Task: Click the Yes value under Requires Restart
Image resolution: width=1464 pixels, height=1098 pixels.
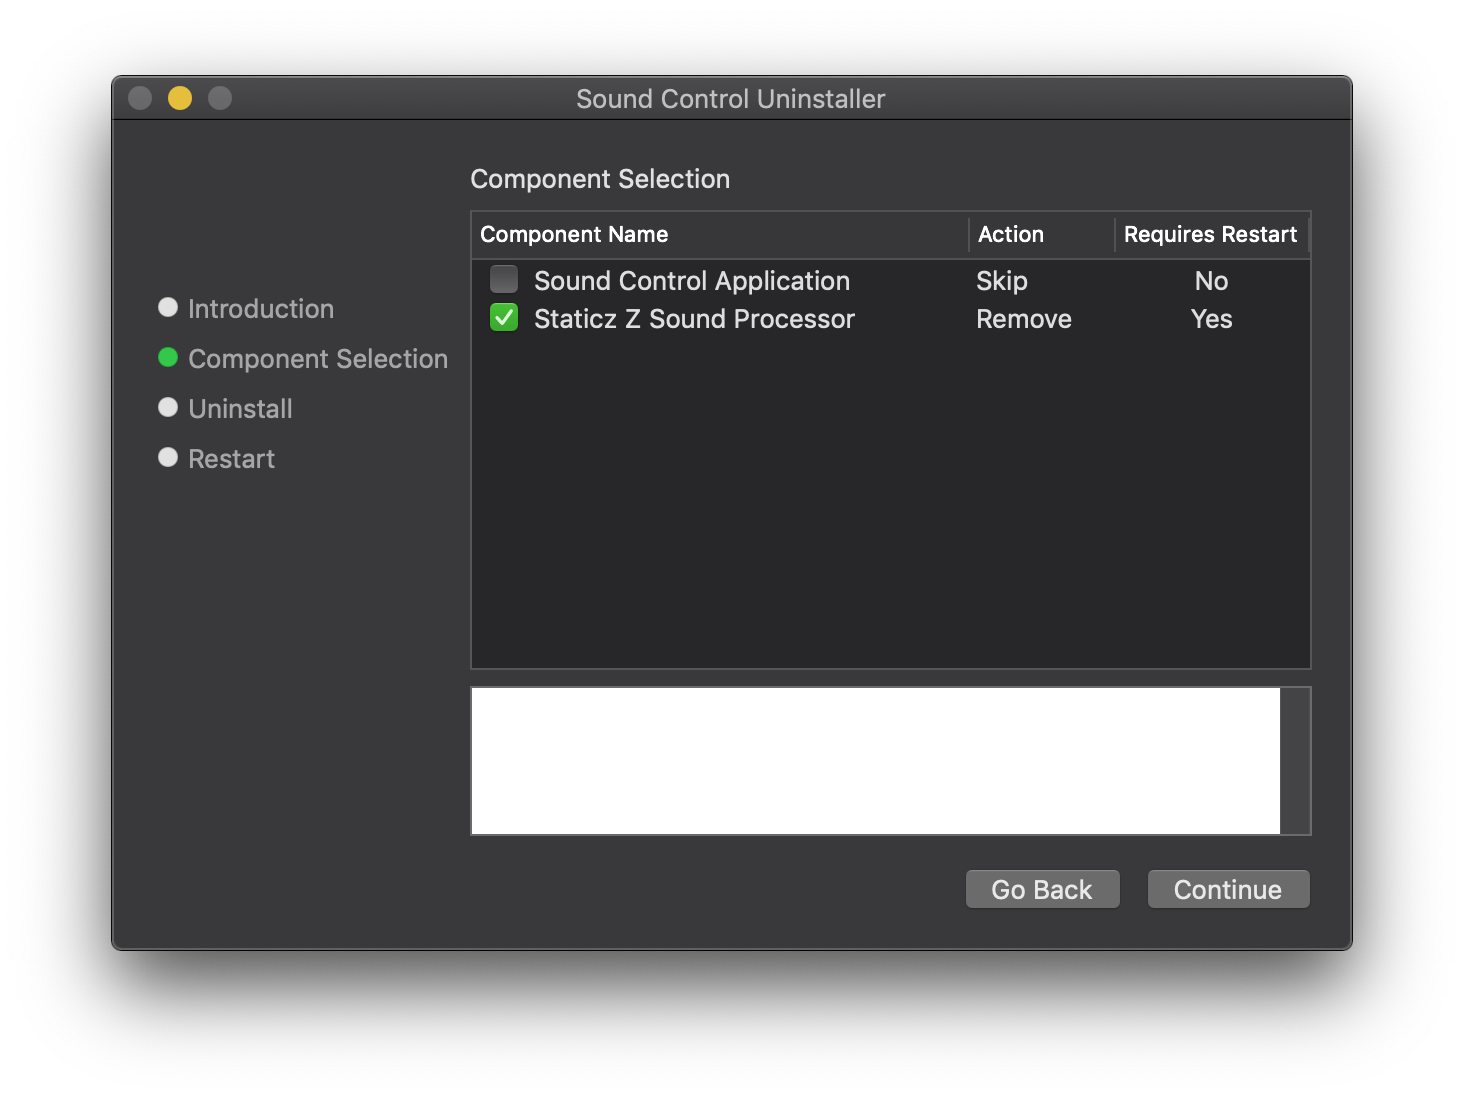Action: 1211,319
